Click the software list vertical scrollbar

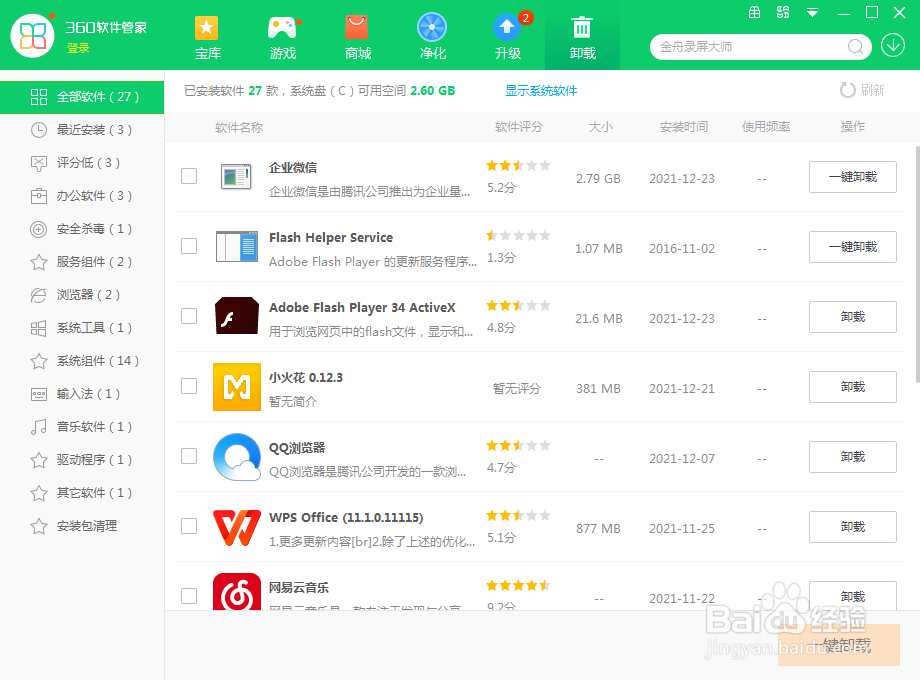[917, 264]
